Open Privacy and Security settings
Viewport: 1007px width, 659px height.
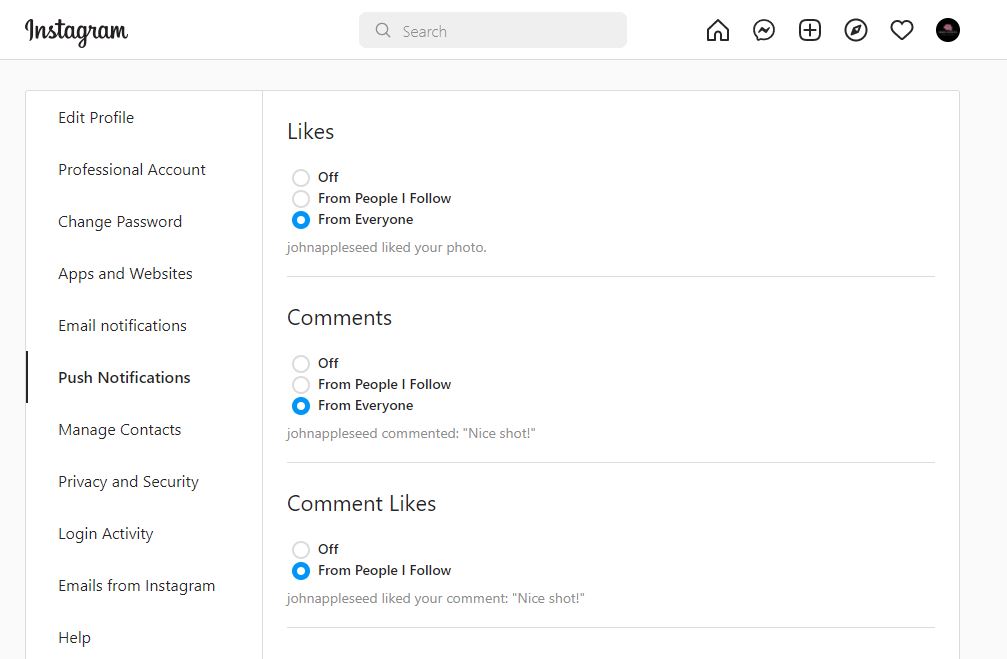(128, 482)
